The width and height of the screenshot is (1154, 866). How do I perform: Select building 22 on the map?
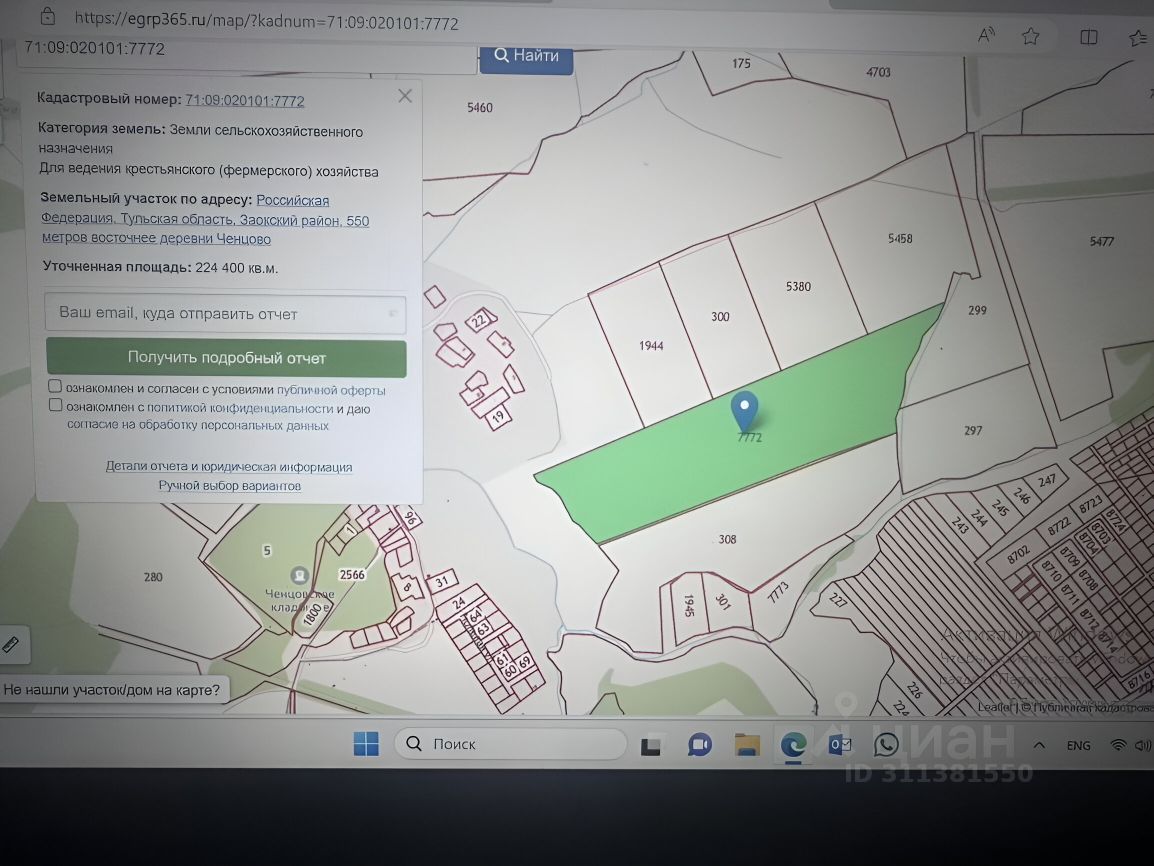click(479, 321)
